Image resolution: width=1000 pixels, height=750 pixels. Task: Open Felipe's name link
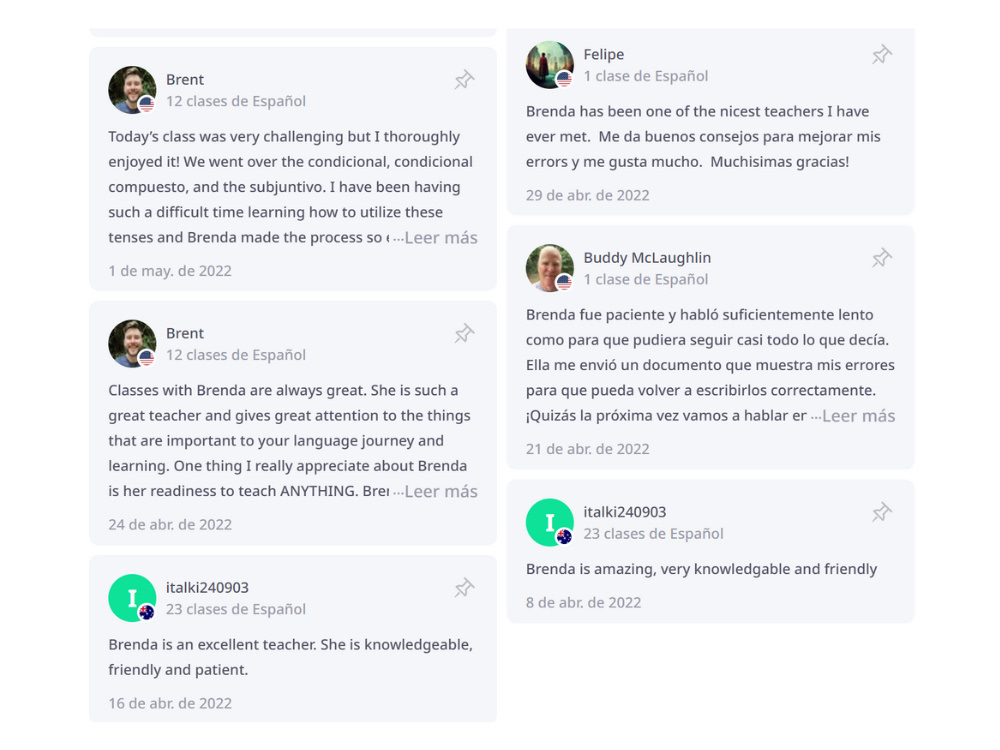coord(603,55)
